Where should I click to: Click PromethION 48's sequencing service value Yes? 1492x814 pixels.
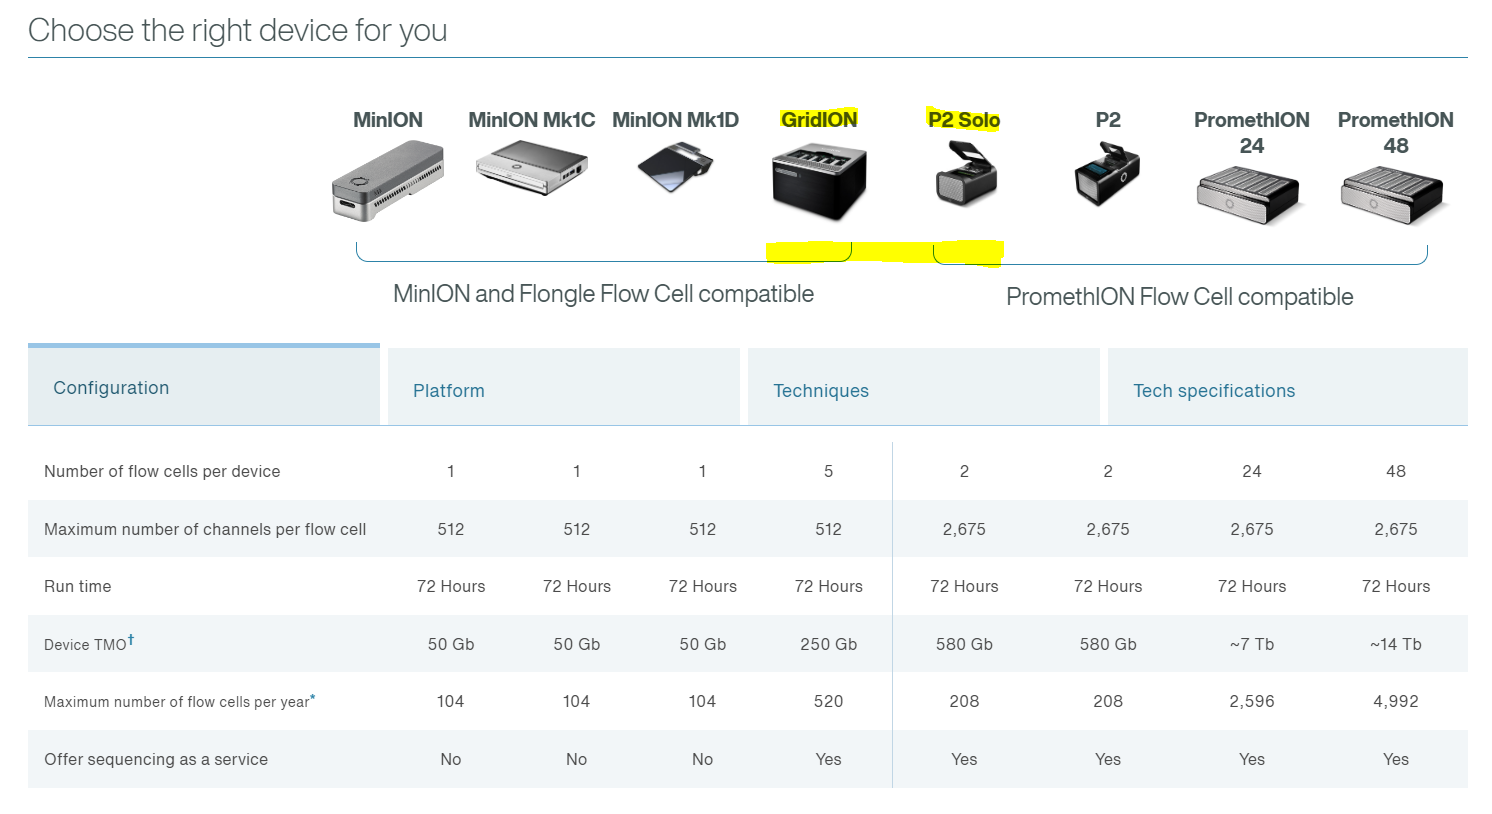click(1396, 759)
